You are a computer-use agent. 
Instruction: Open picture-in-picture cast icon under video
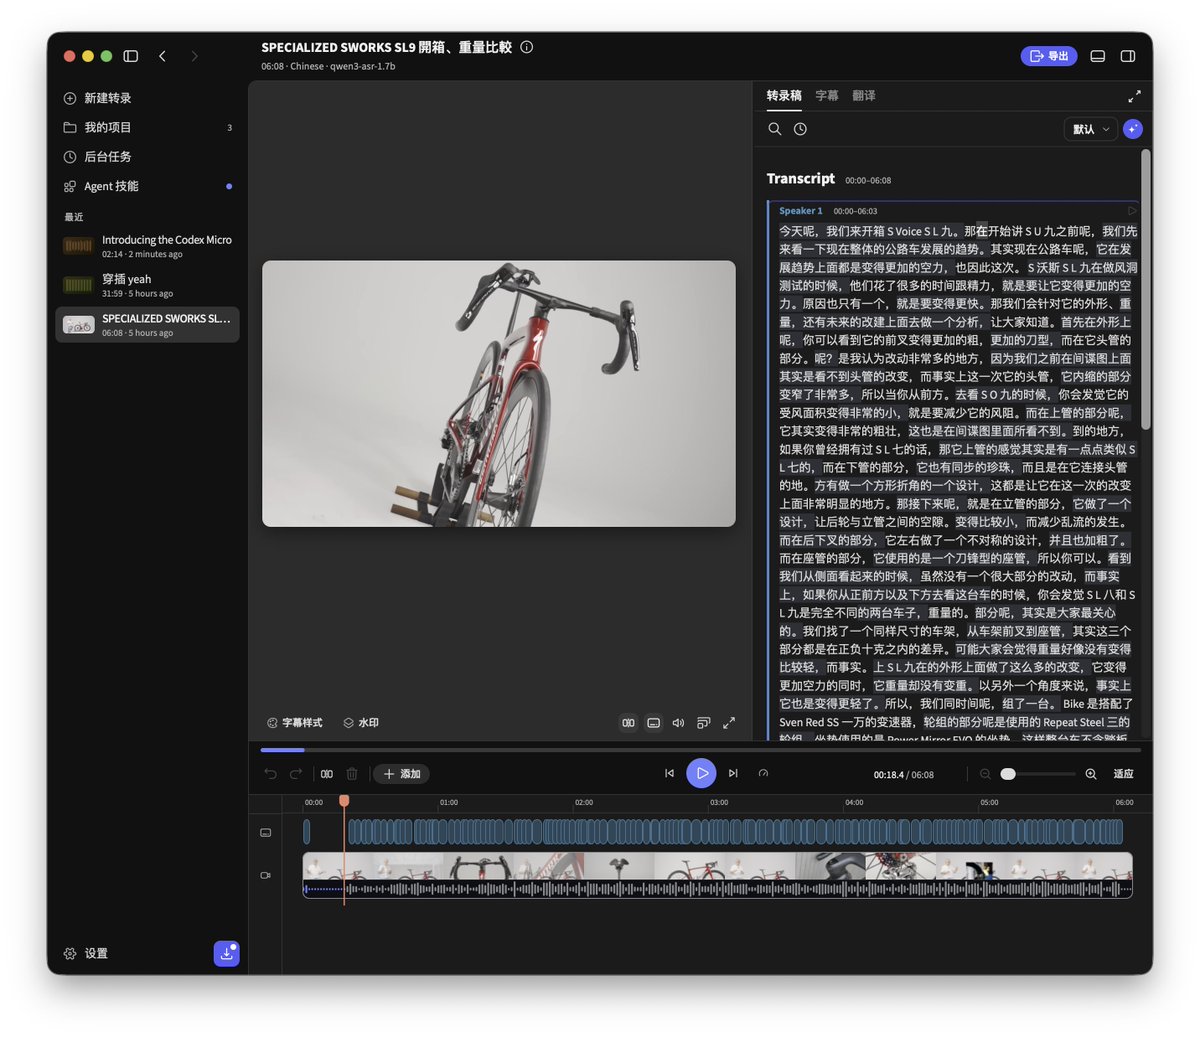pos(703,723)
